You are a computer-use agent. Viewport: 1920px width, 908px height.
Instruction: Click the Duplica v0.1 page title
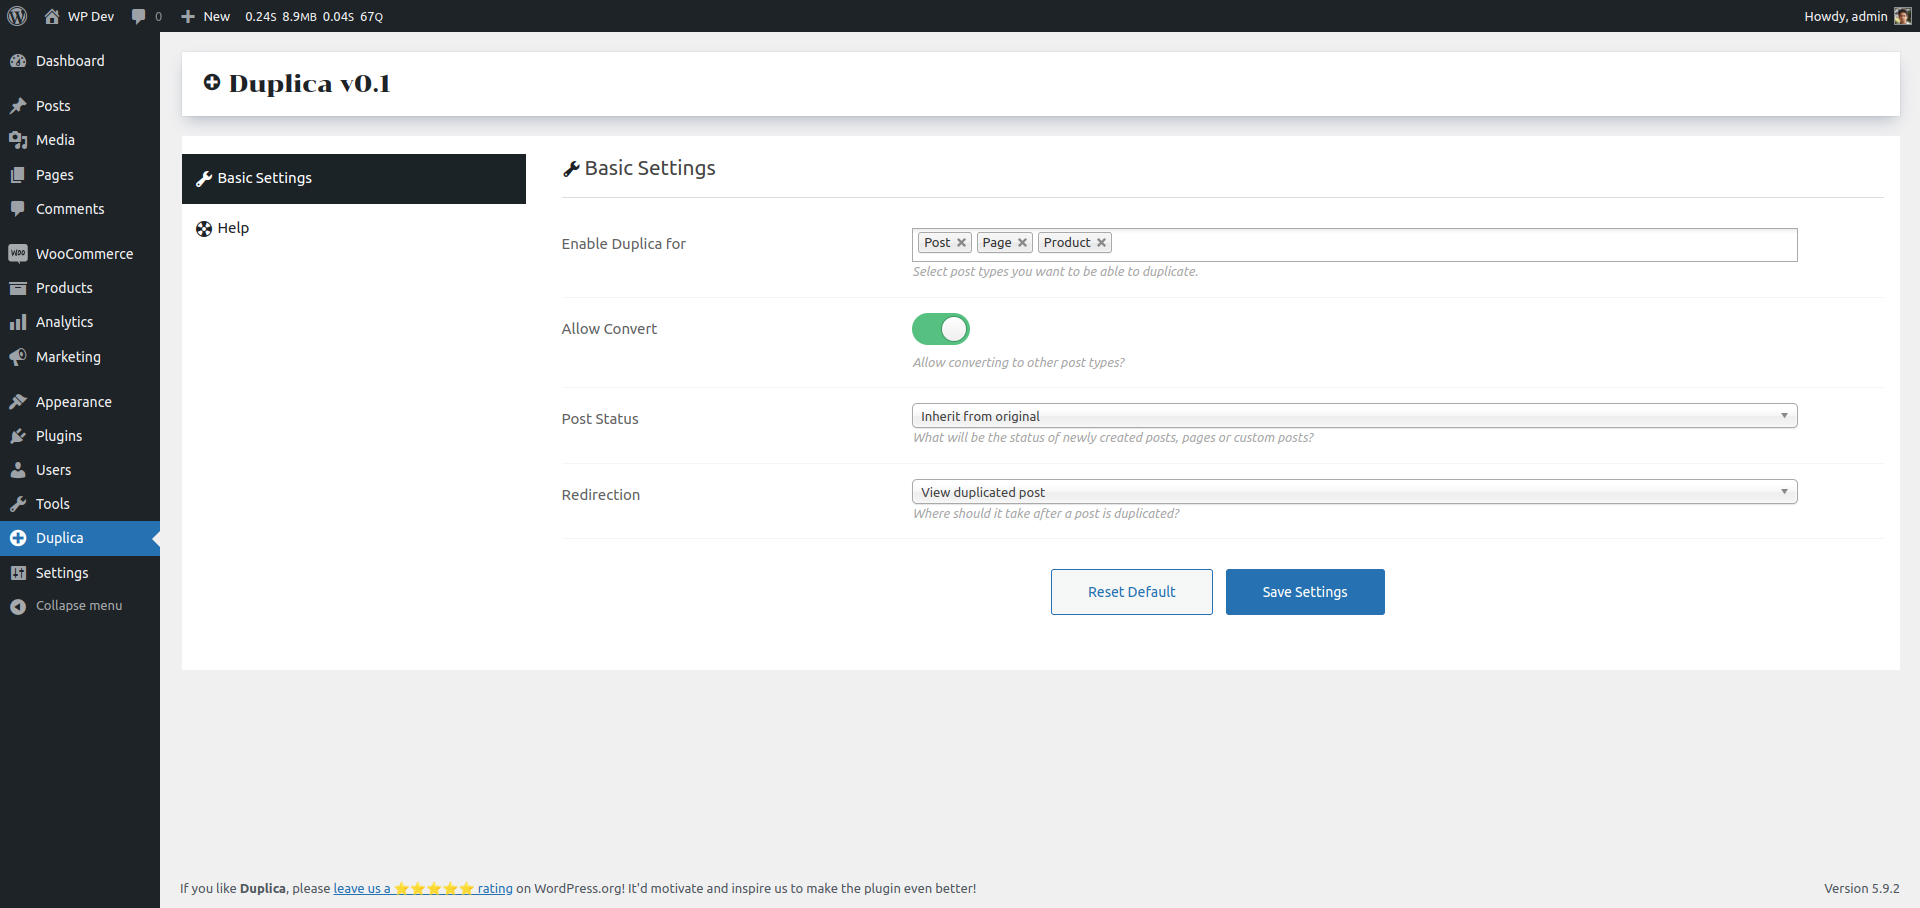point(309,84)
